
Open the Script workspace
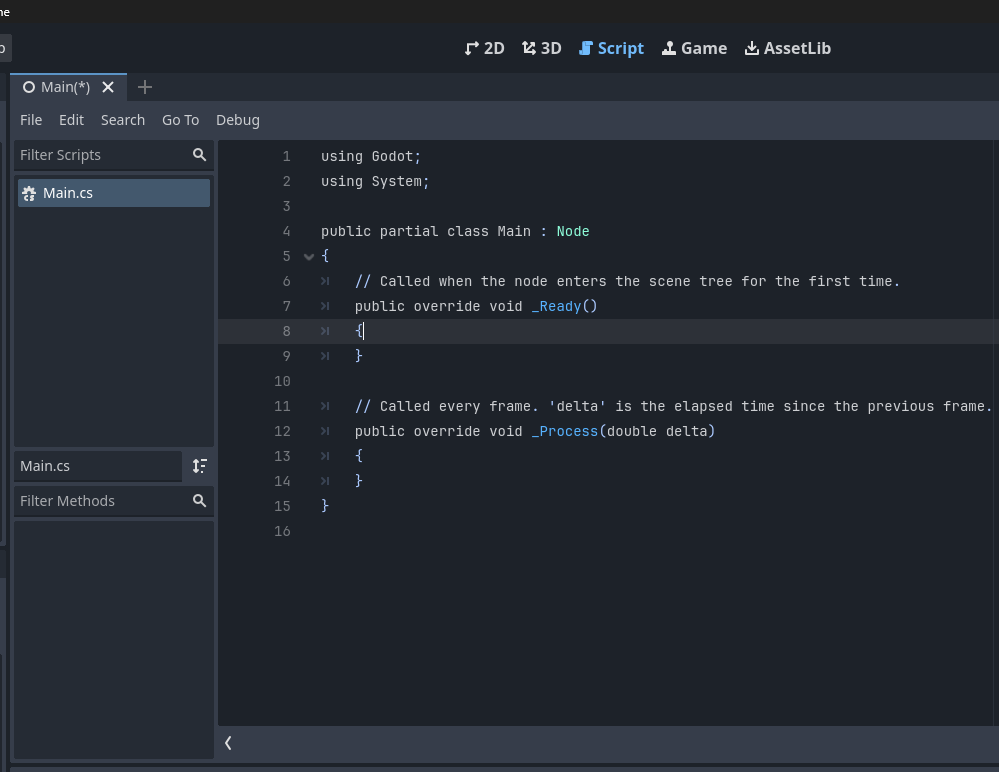[x=611, y=48]
